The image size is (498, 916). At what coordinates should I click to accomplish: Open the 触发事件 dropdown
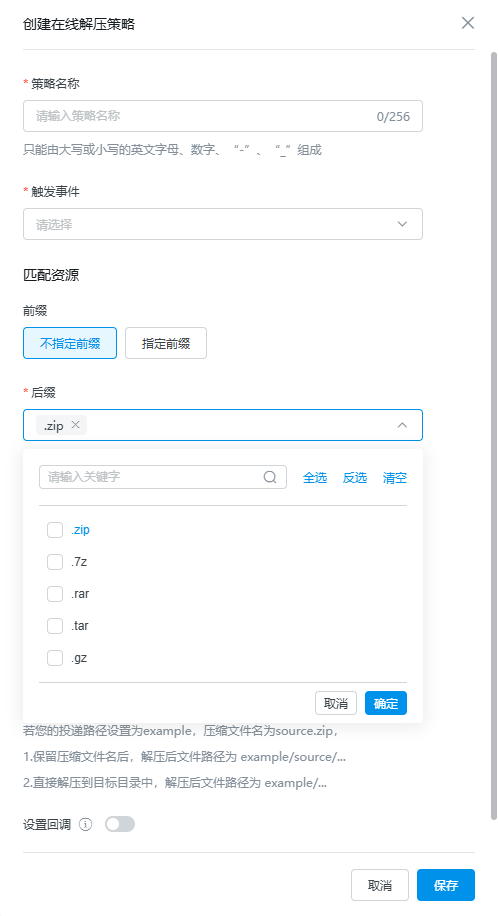223,224
